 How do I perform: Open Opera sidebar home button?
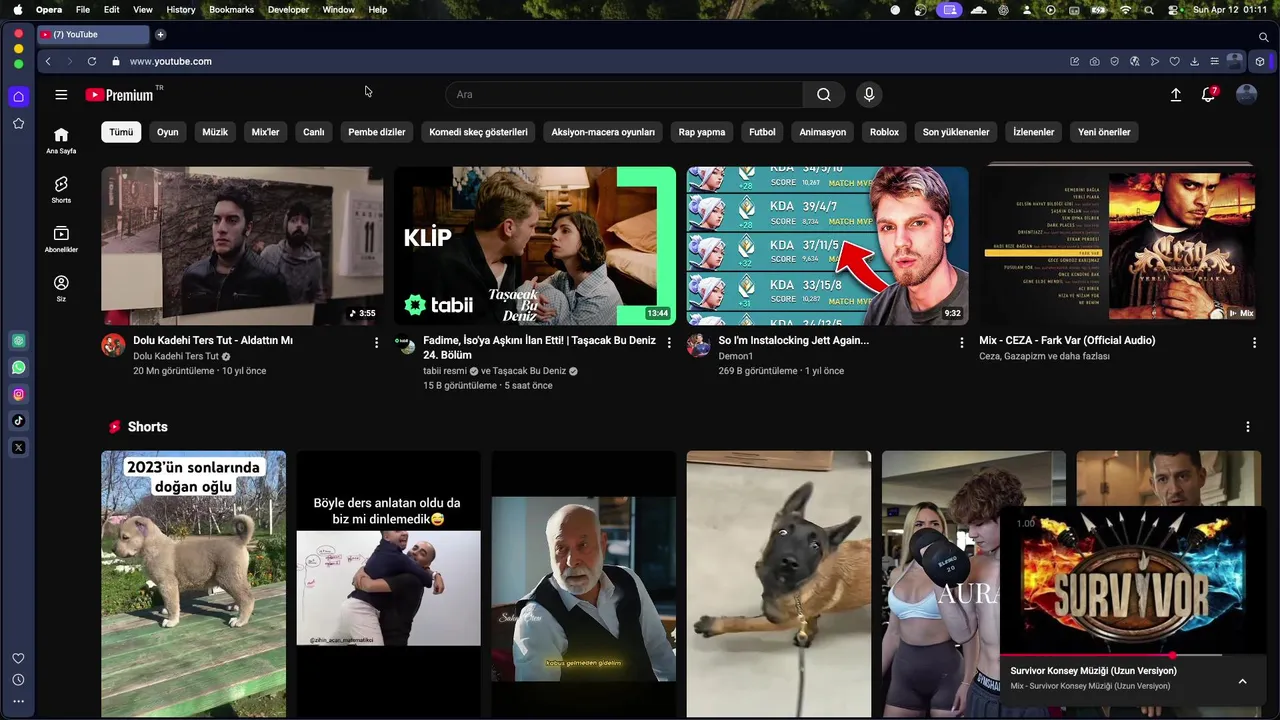(x=18, y=97)
